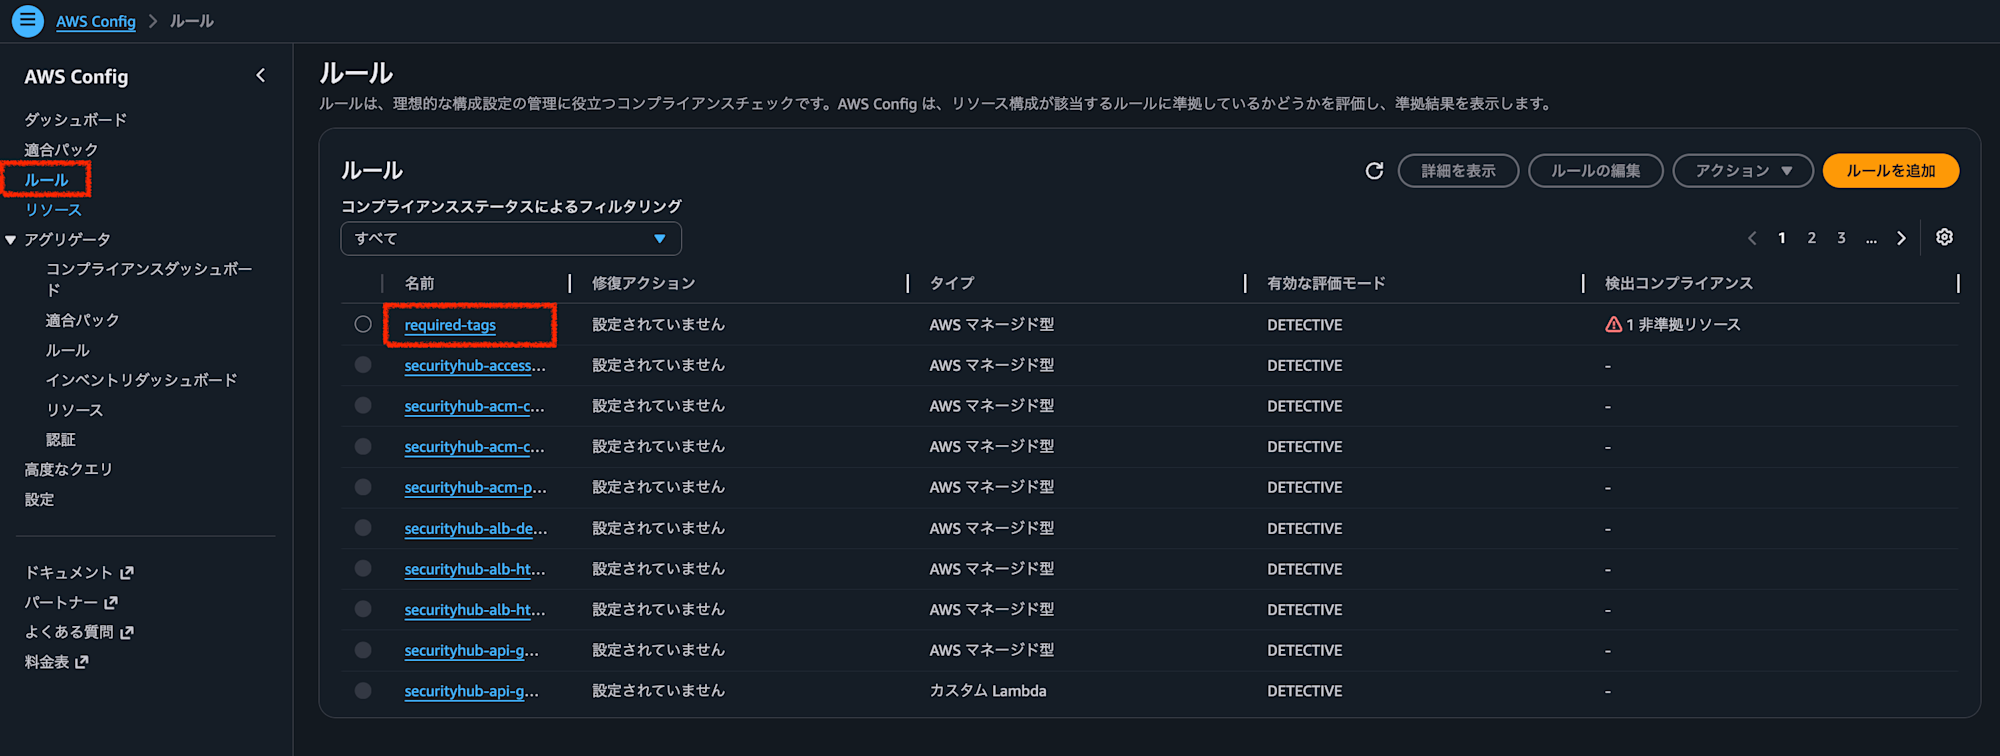Sort by 名前 column header
The image size is (2000, 756).
click(420, 284)
